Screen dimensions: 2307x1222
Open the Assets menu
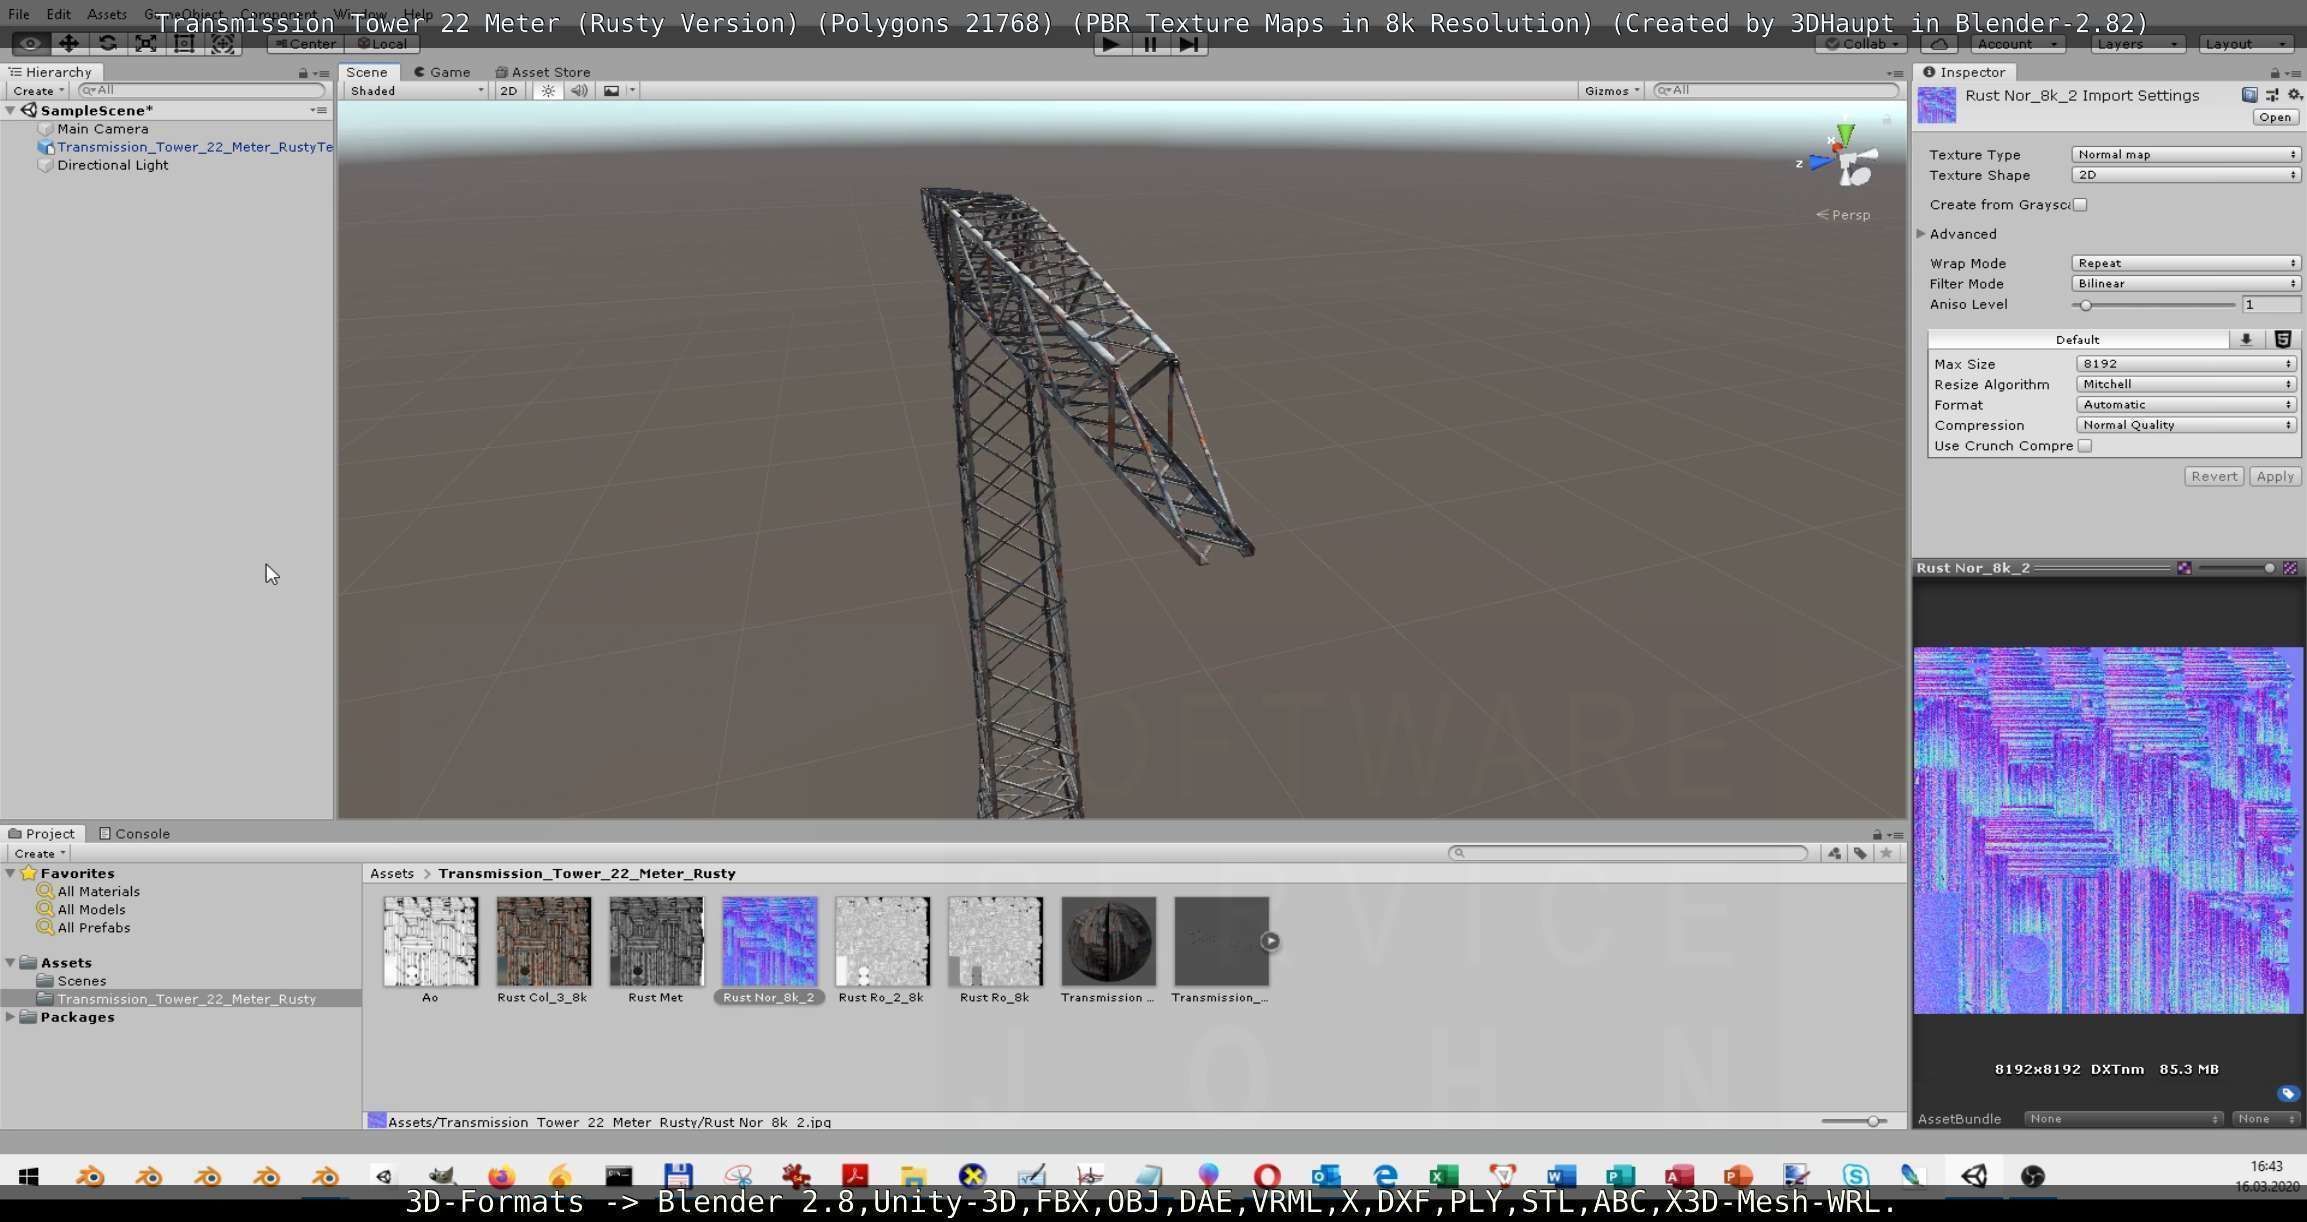pos(106,15)
